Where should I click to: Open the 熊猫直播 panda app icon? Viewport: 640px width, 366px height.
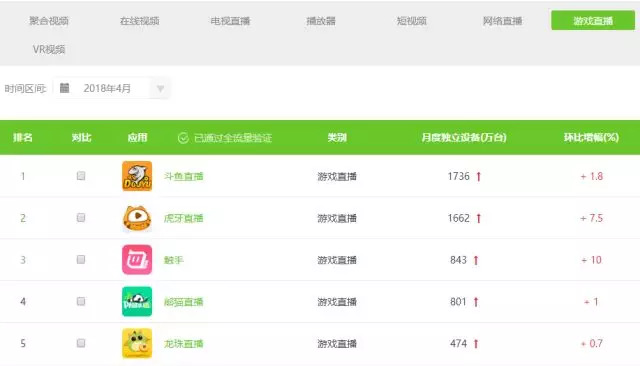pyautogui.click(x=137, y=302)
